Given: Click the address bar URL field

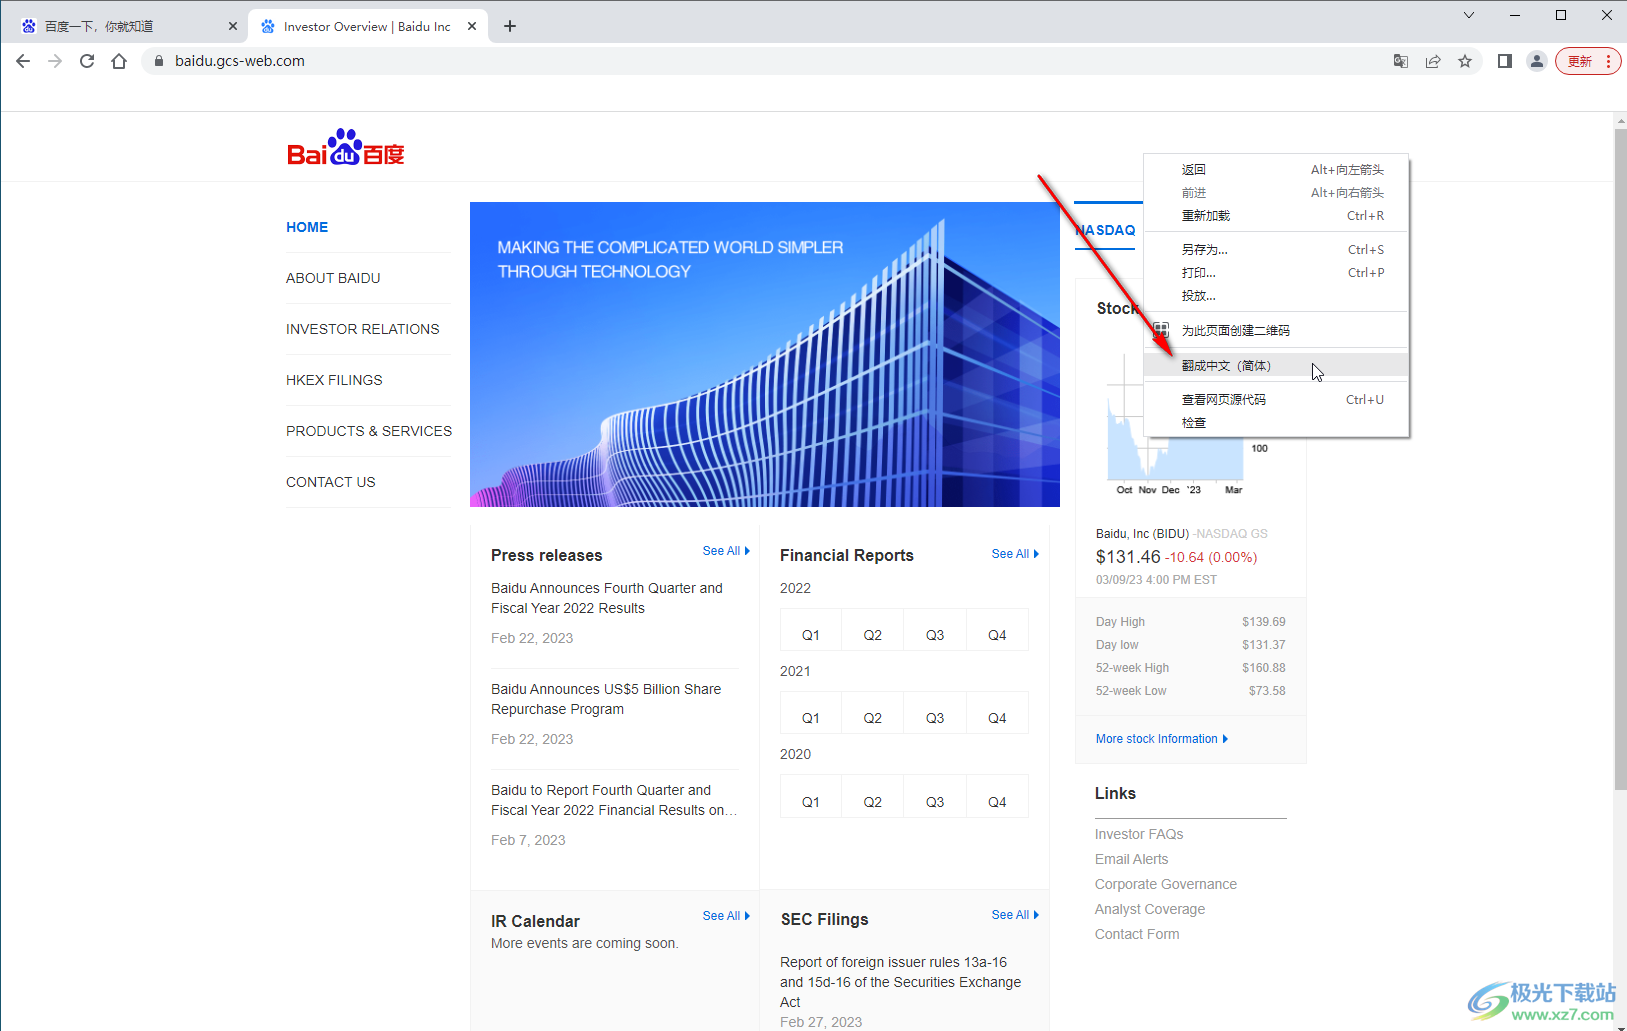Looking at the screenshot, I should tap(760, 61).
